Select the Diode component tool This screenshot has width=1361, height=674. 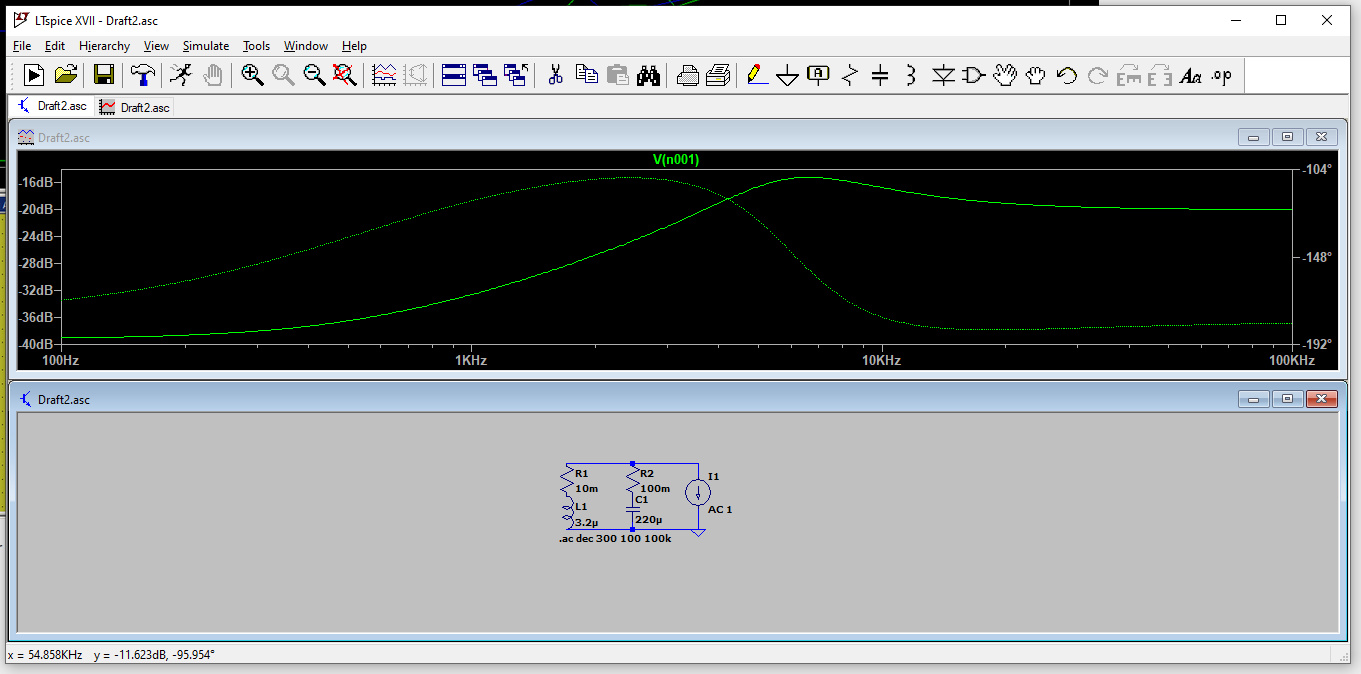[943, 75]
